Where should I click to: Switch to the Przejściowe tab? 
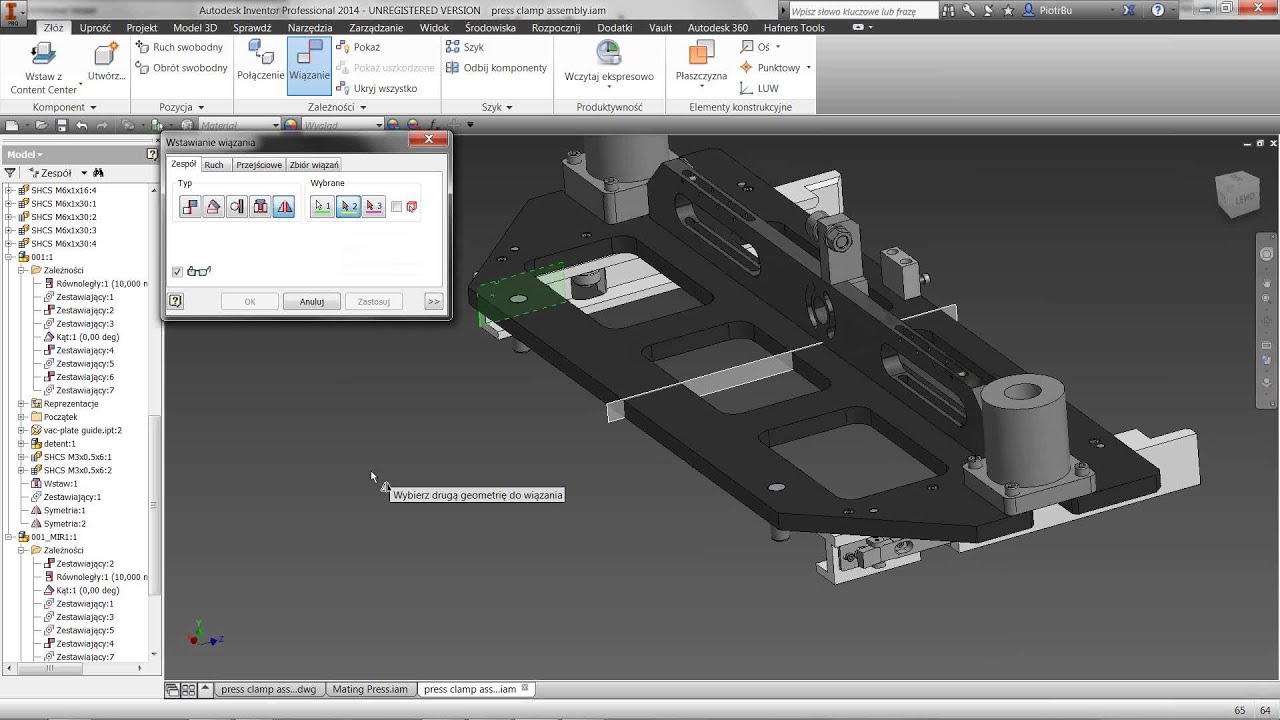click(x=259, y=165)
